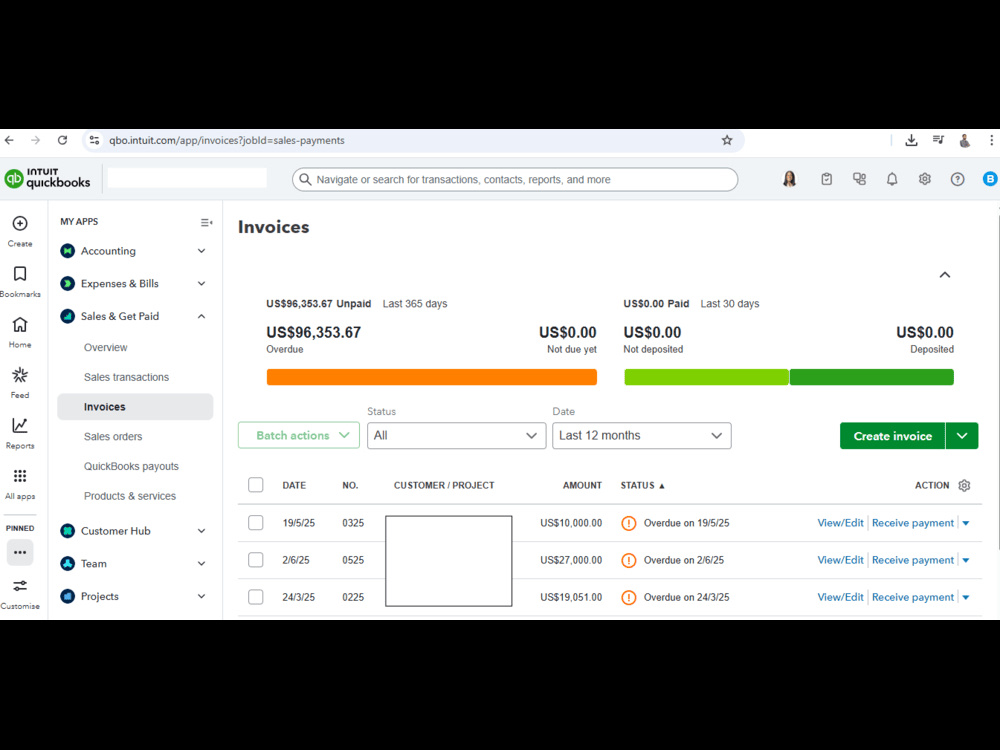The image size is (1000, 750).
Task: Collapse the invoice summary chevron
Action: (945, 275)
